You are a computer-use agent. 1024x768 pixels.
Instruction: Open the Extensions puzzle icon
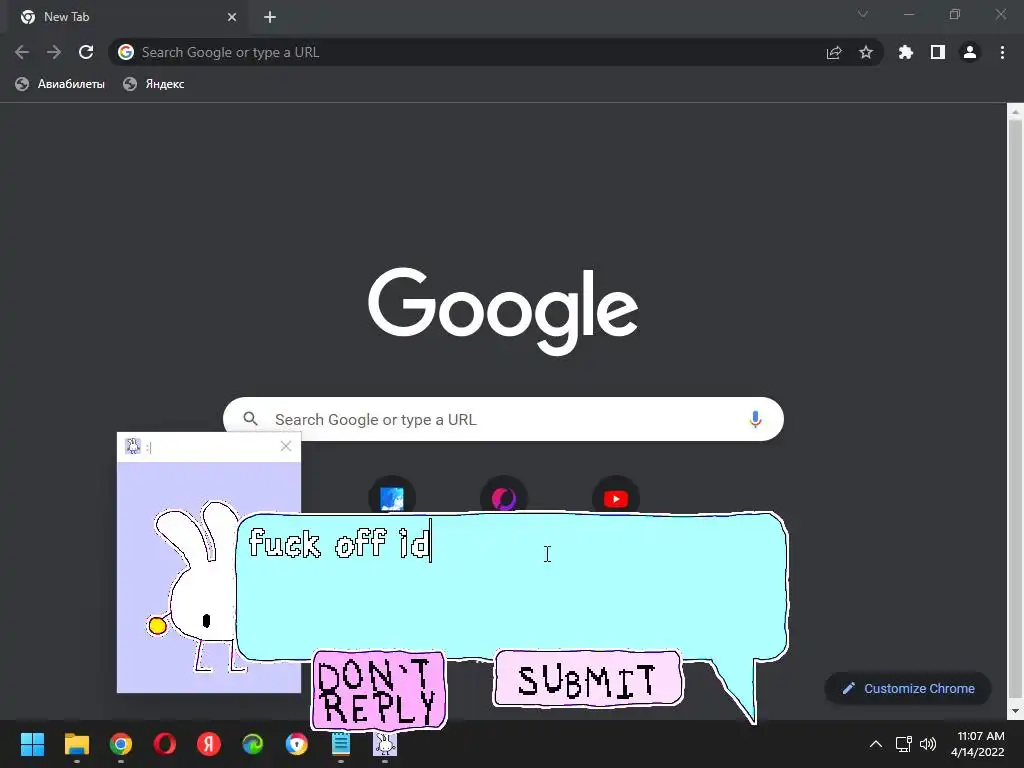tap(906, 52)
